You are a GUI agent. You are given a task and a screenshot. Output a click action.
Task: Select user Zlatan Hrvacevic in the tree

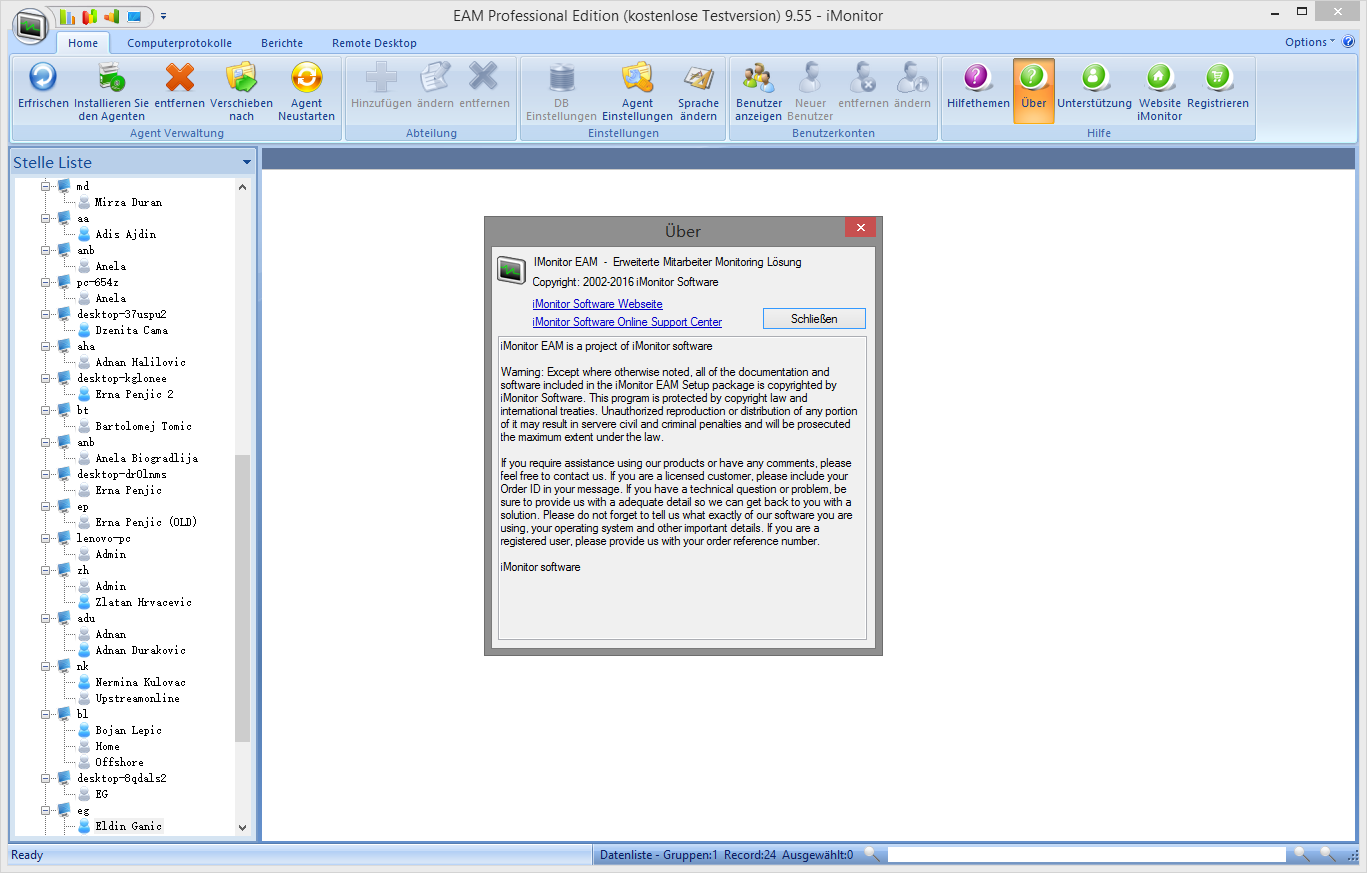pos(143,602)
